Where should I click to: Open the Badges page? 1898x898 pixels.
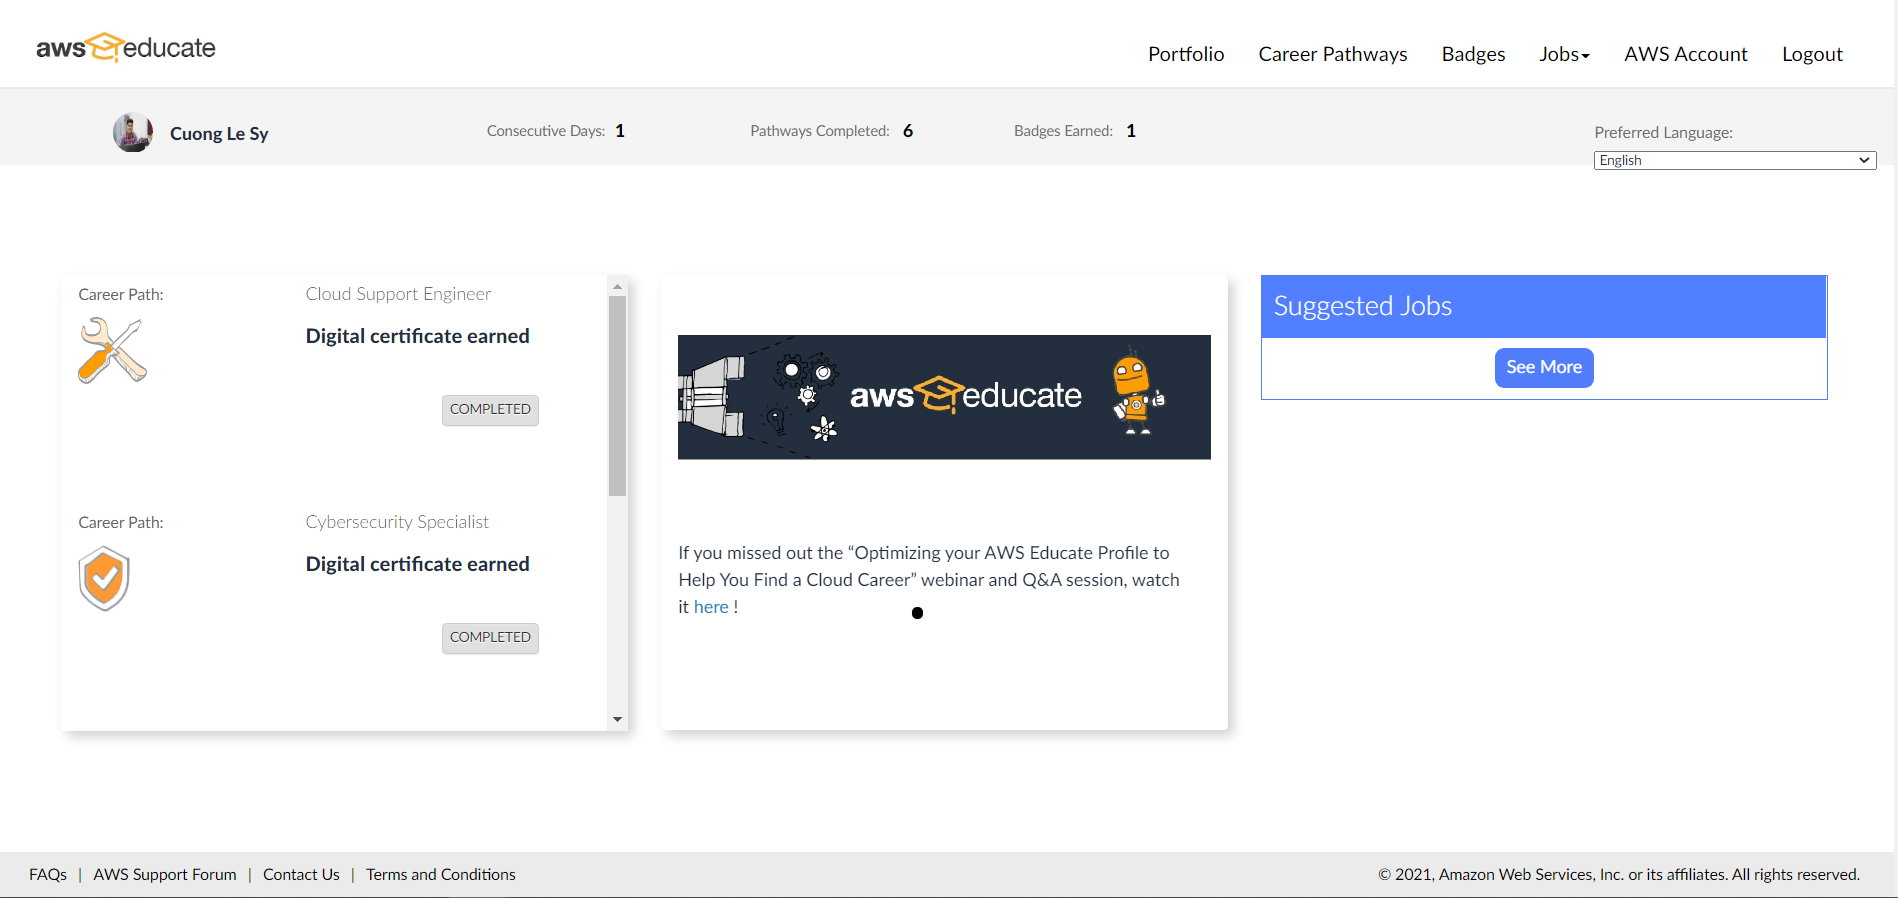pos(1473,54)
